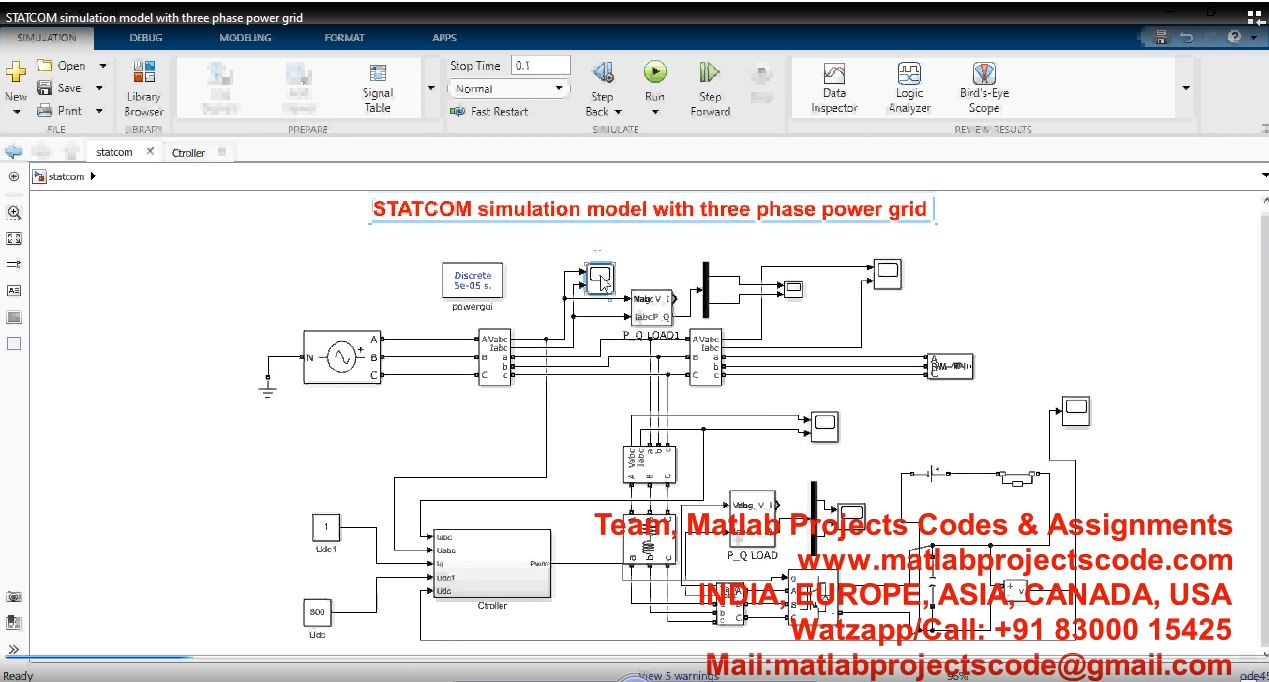The image size is (1269, 682).
Task: Expand the palette double-chevron button
Action: pos(14,648)
